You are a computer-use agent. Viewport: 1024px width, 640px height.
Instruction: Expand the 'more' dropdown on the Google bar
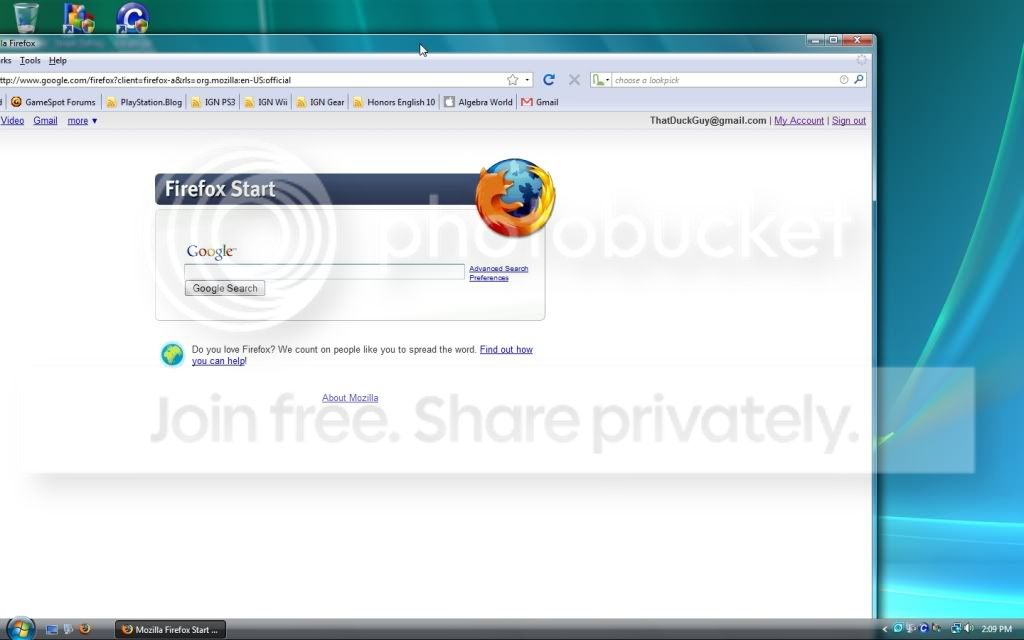point(82,120)
